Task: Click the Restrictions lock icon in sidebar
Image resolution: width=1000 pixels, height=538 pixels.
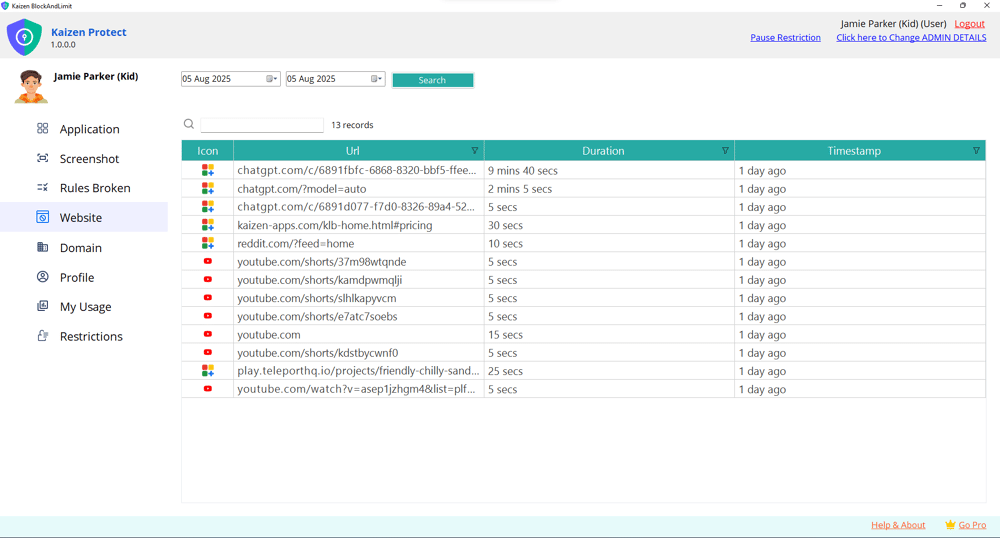Action: (x=42, y=336)
